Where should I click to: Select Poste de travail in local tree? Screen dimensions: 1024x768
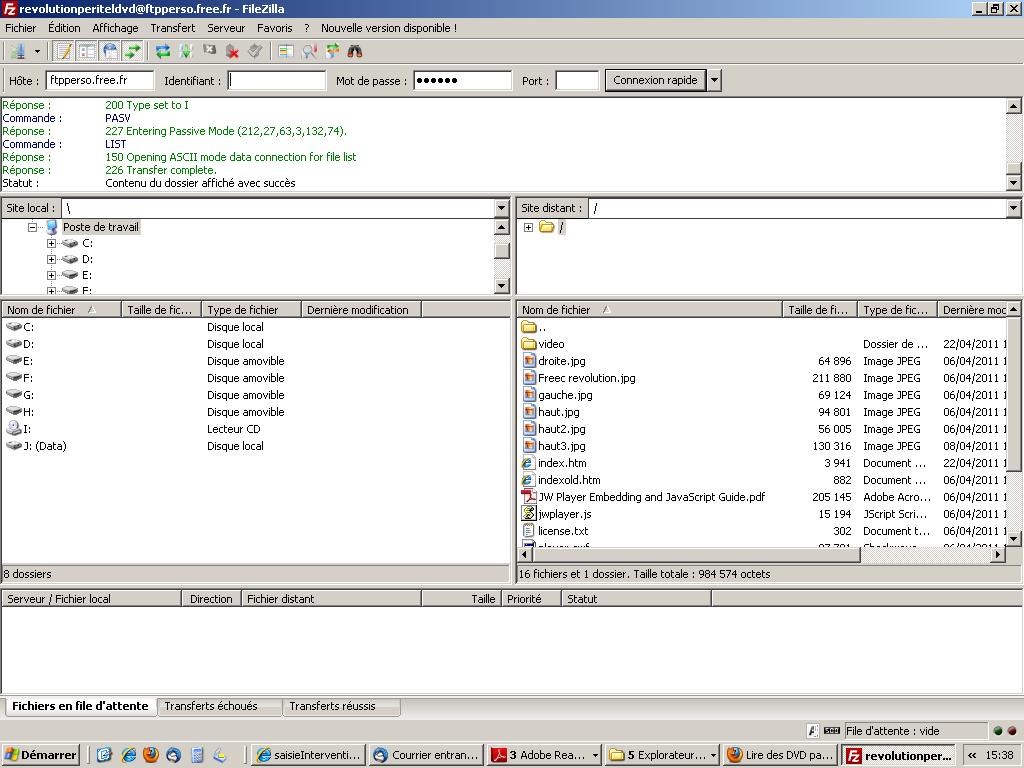101,227
